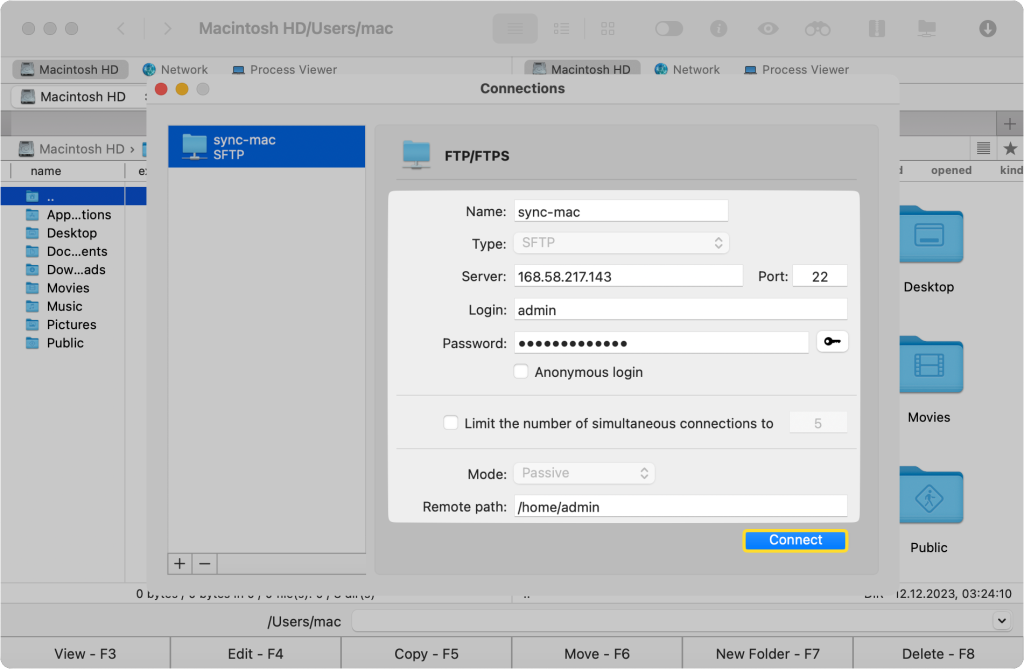Enable limiting simultaneous connections
The image size is (1024, 669).
(450, 422)
